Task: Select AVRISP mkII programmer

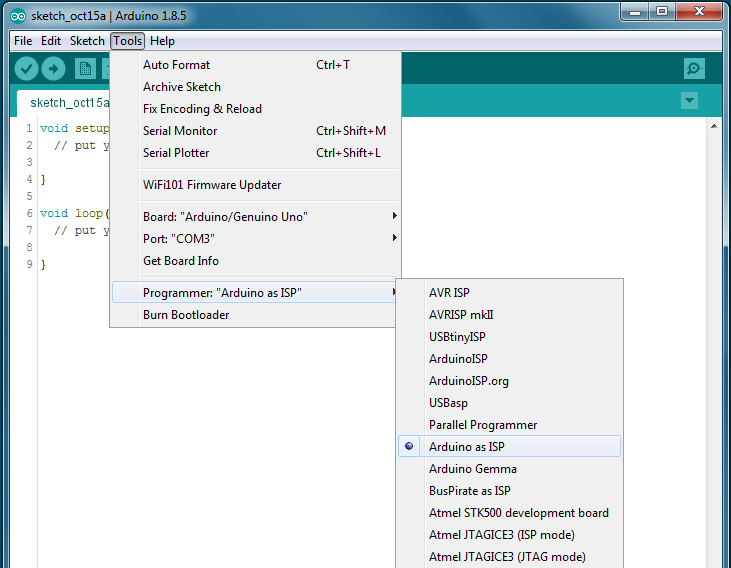Action: coord(510,315)
